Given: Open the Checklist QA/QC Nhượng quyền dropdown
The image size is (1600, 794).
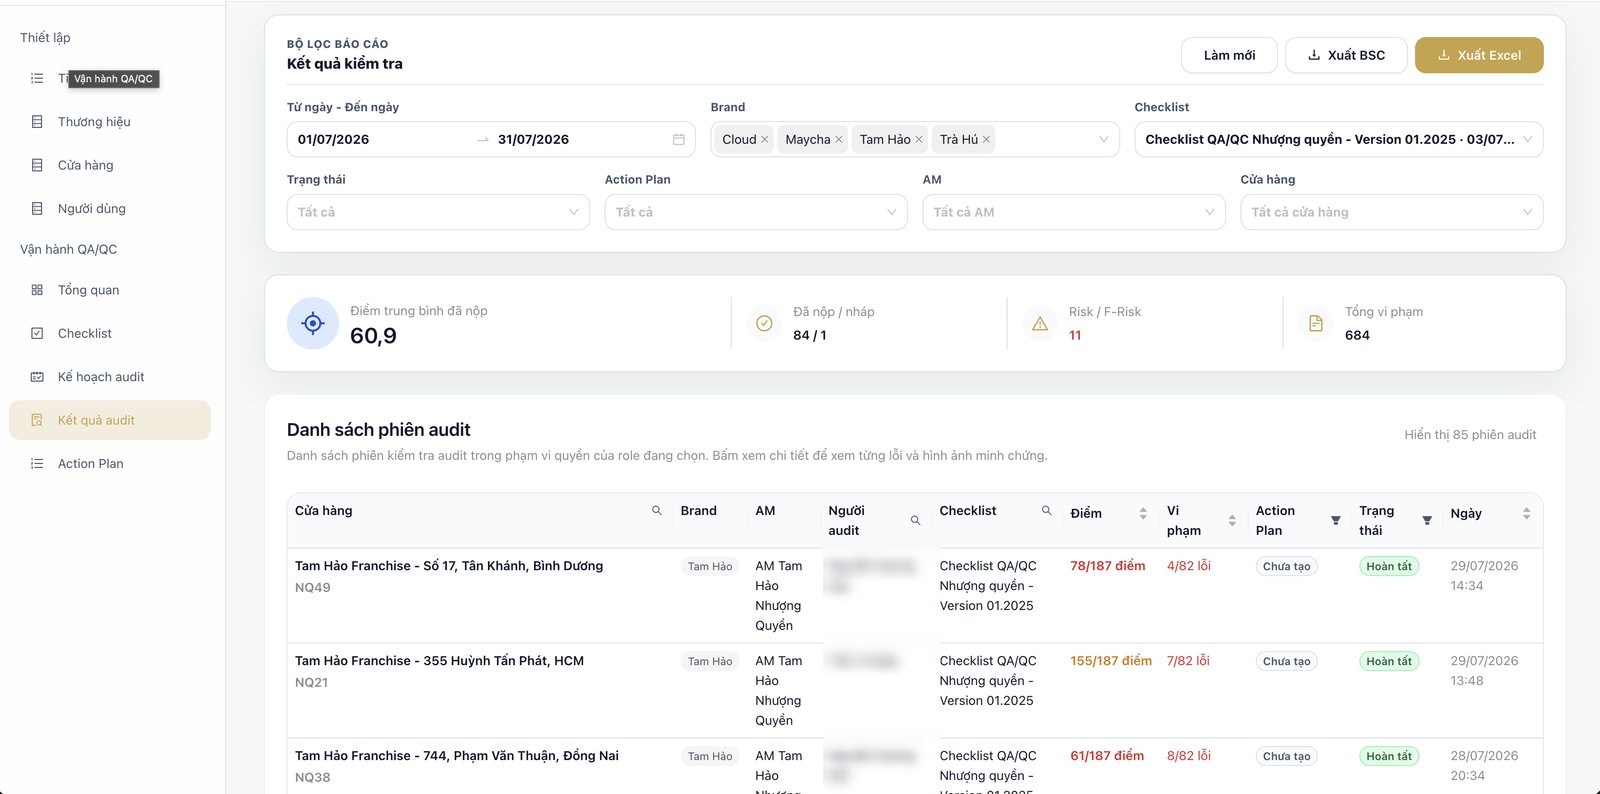Looking at the screenshot, I should (x=1338, y=140).
